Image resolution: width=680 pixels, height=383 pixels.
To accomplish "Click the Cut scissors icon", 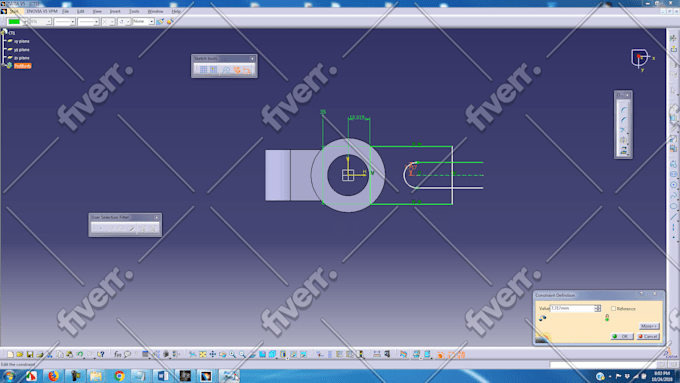I will (x=50, y=354).
